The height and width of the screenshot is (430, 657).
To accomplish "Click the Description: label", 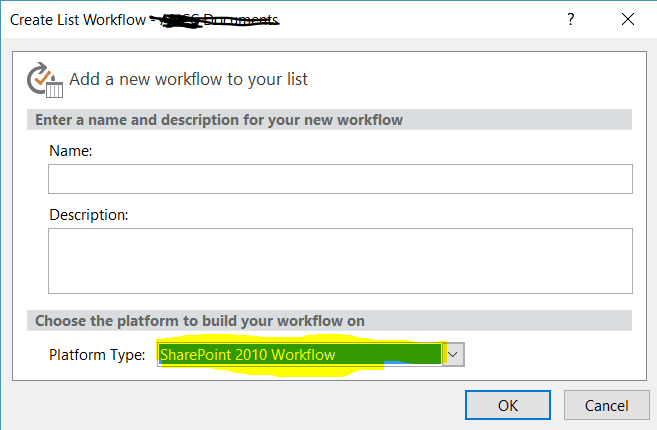I will click(x=89, y=215).
